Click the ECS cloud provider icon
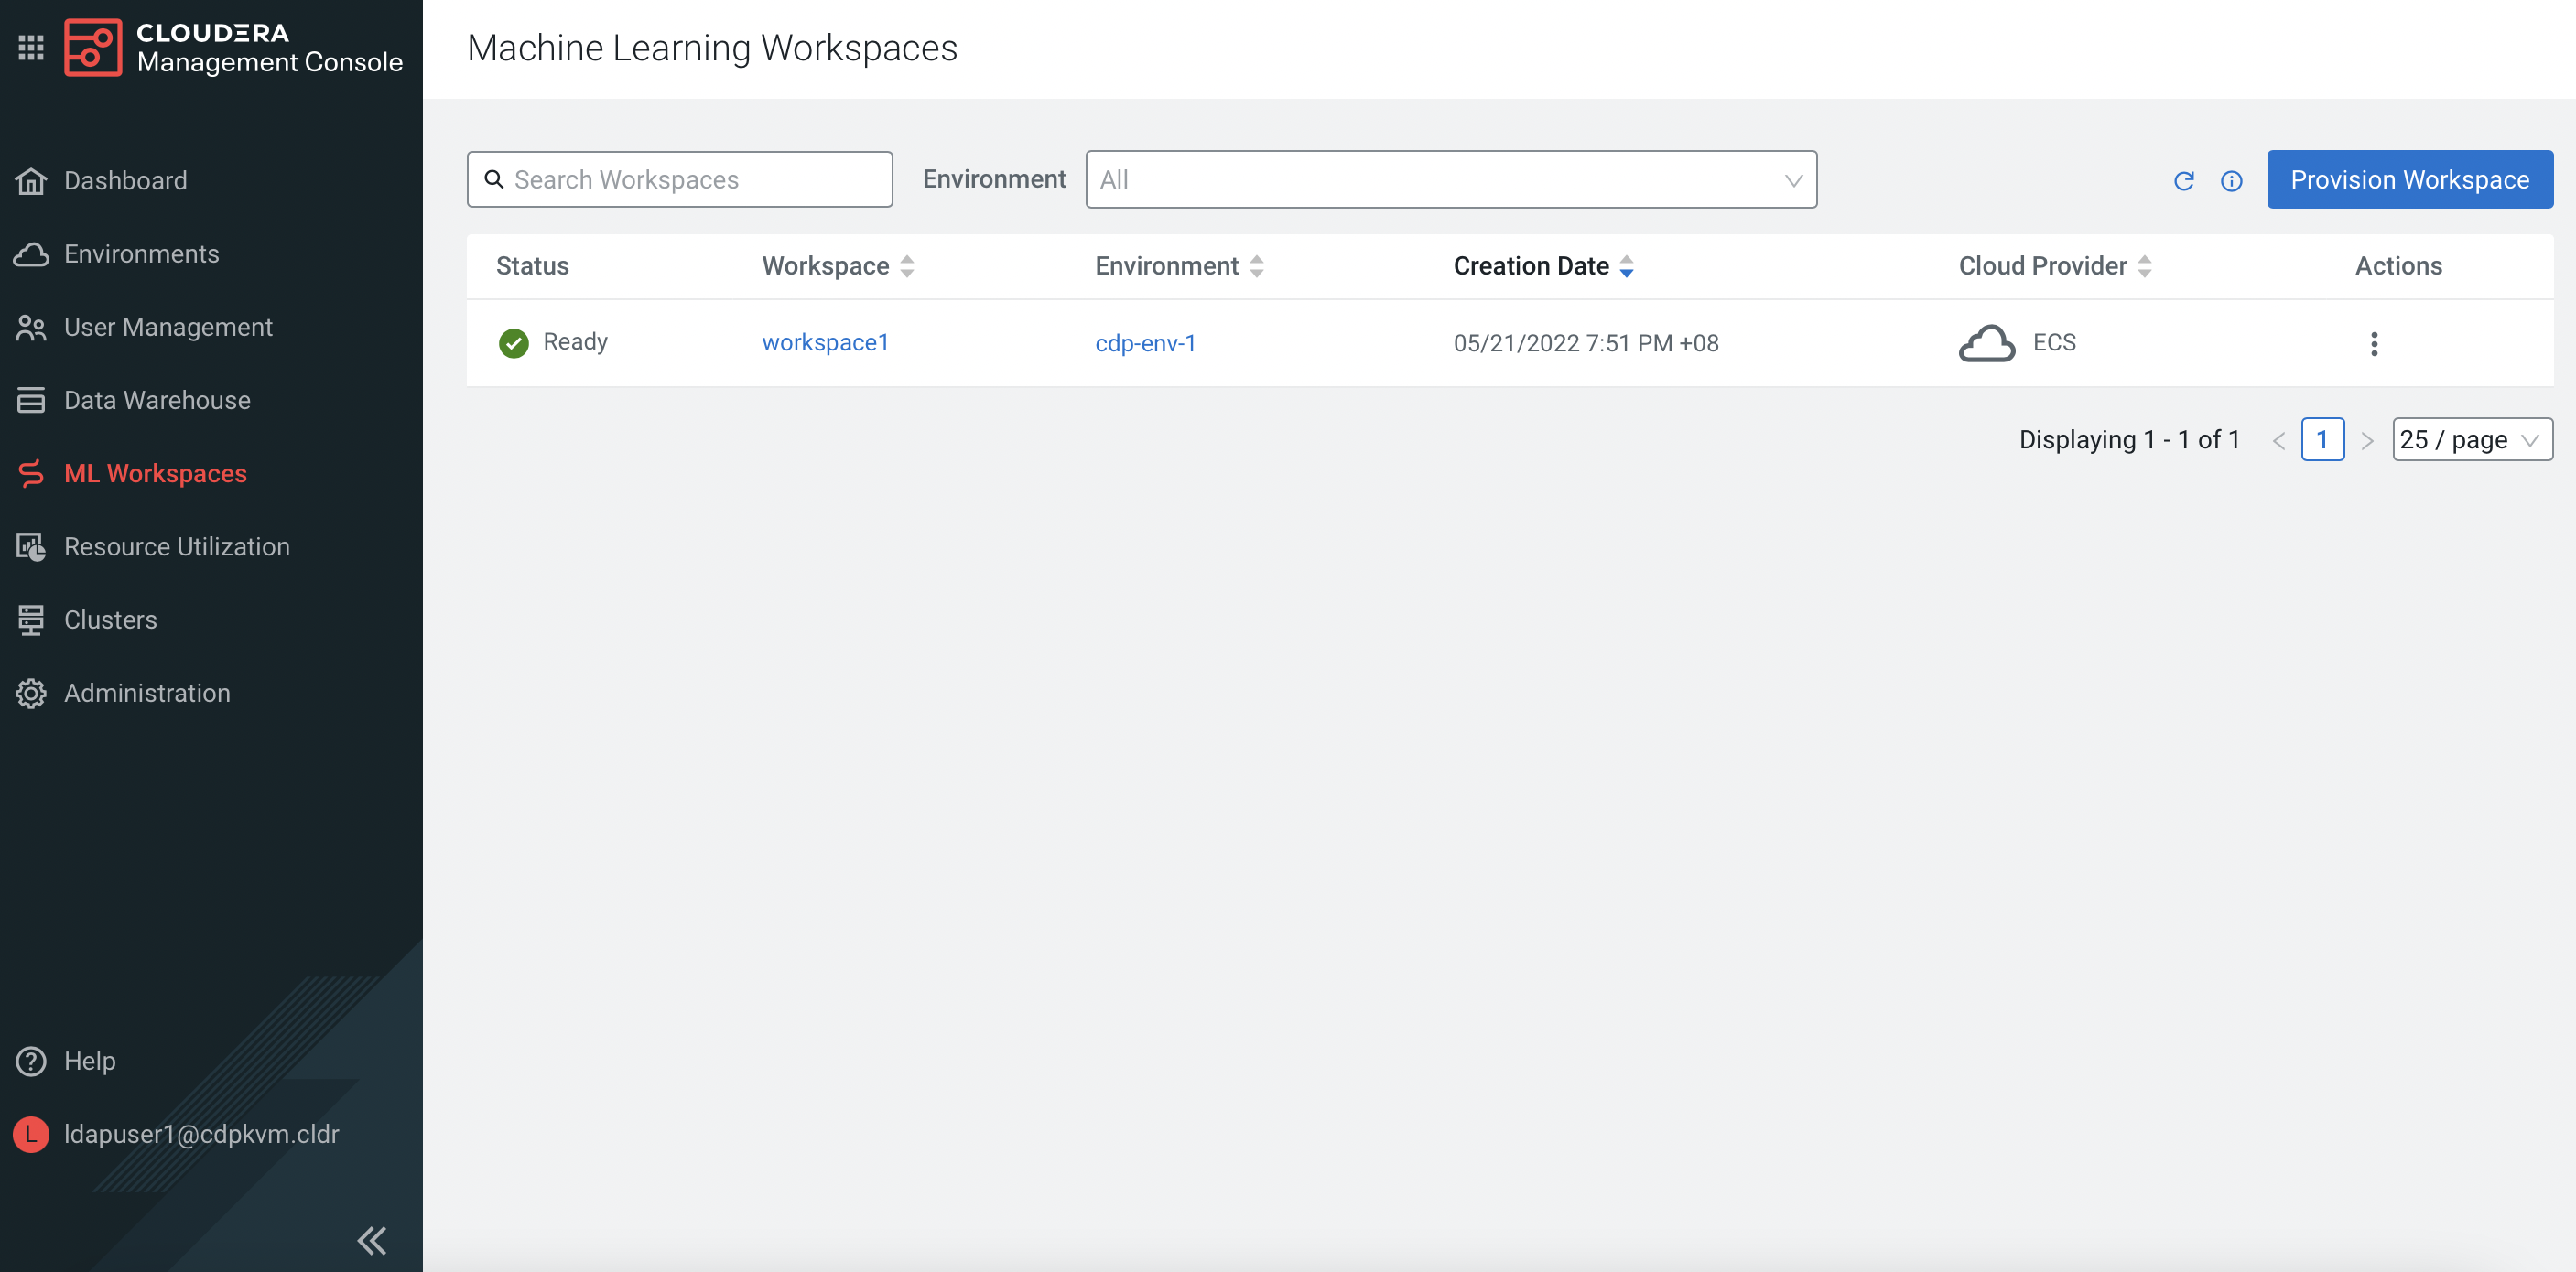Screen dimensions: 2576x1272 (x=1986, y=343)
